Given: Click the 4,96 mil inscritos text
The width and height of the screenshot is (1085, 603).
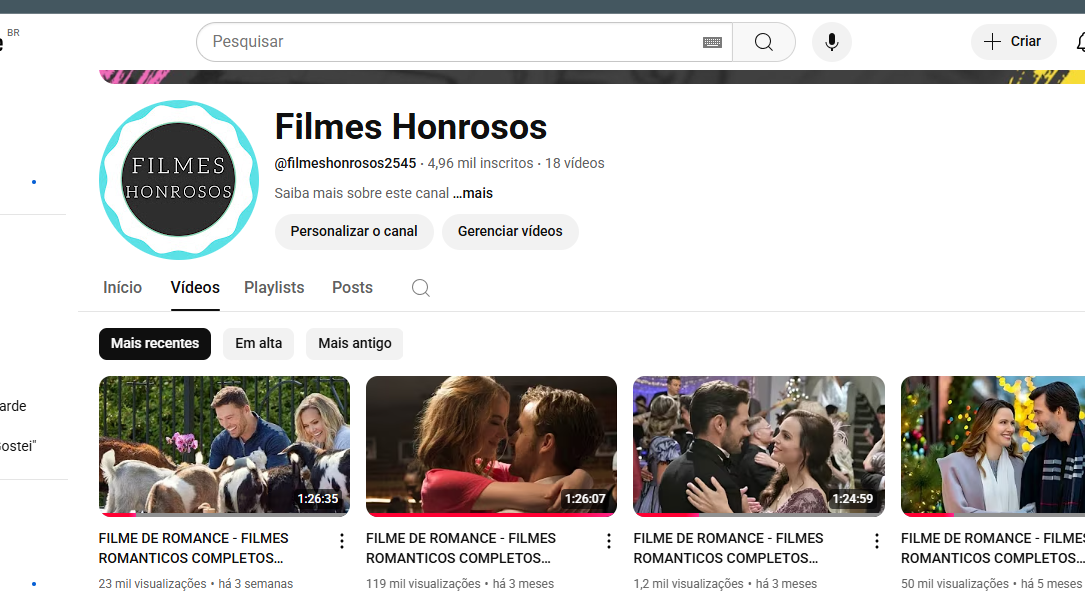Looking at the screenshot, I should click(480, 163).
